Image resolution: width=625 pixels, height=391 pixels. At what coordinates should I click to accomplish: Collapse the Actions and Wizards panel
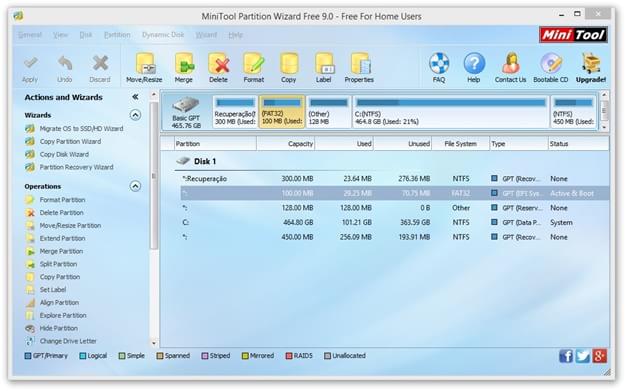click(135, 97)
